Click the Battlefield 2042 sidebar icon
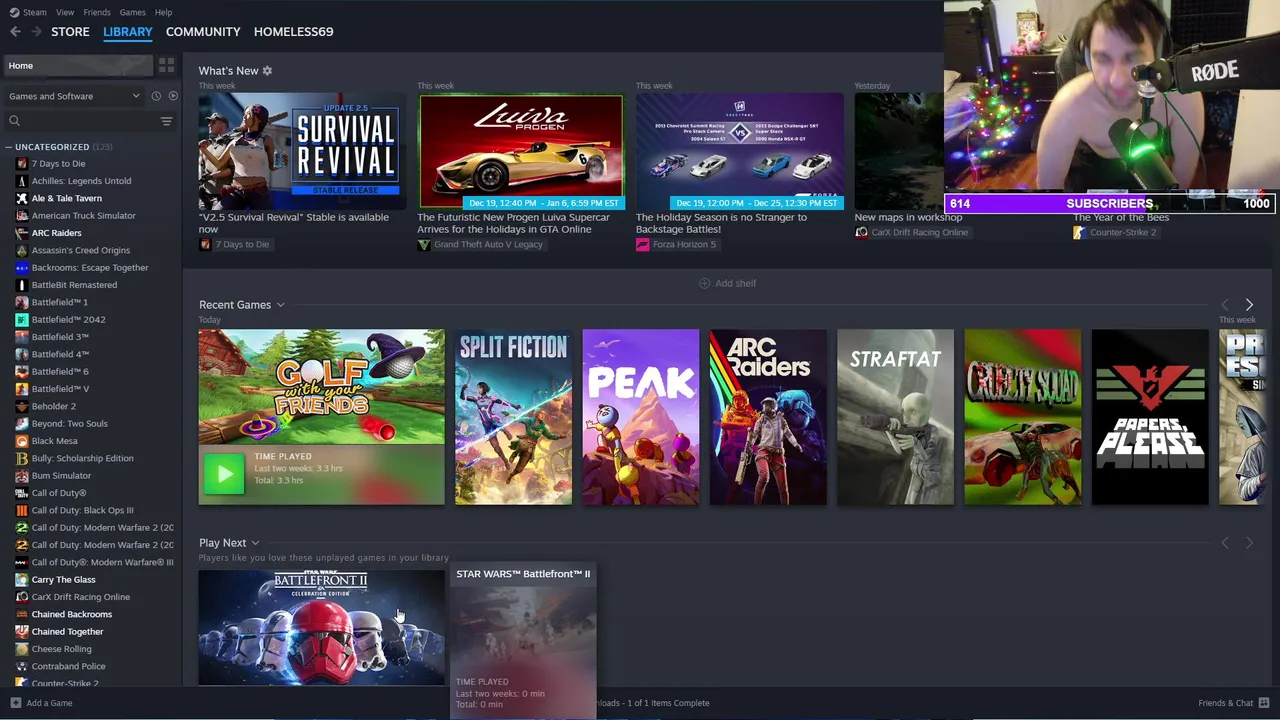This screenshot has height=720, width=1280. [x=21, y=320]
